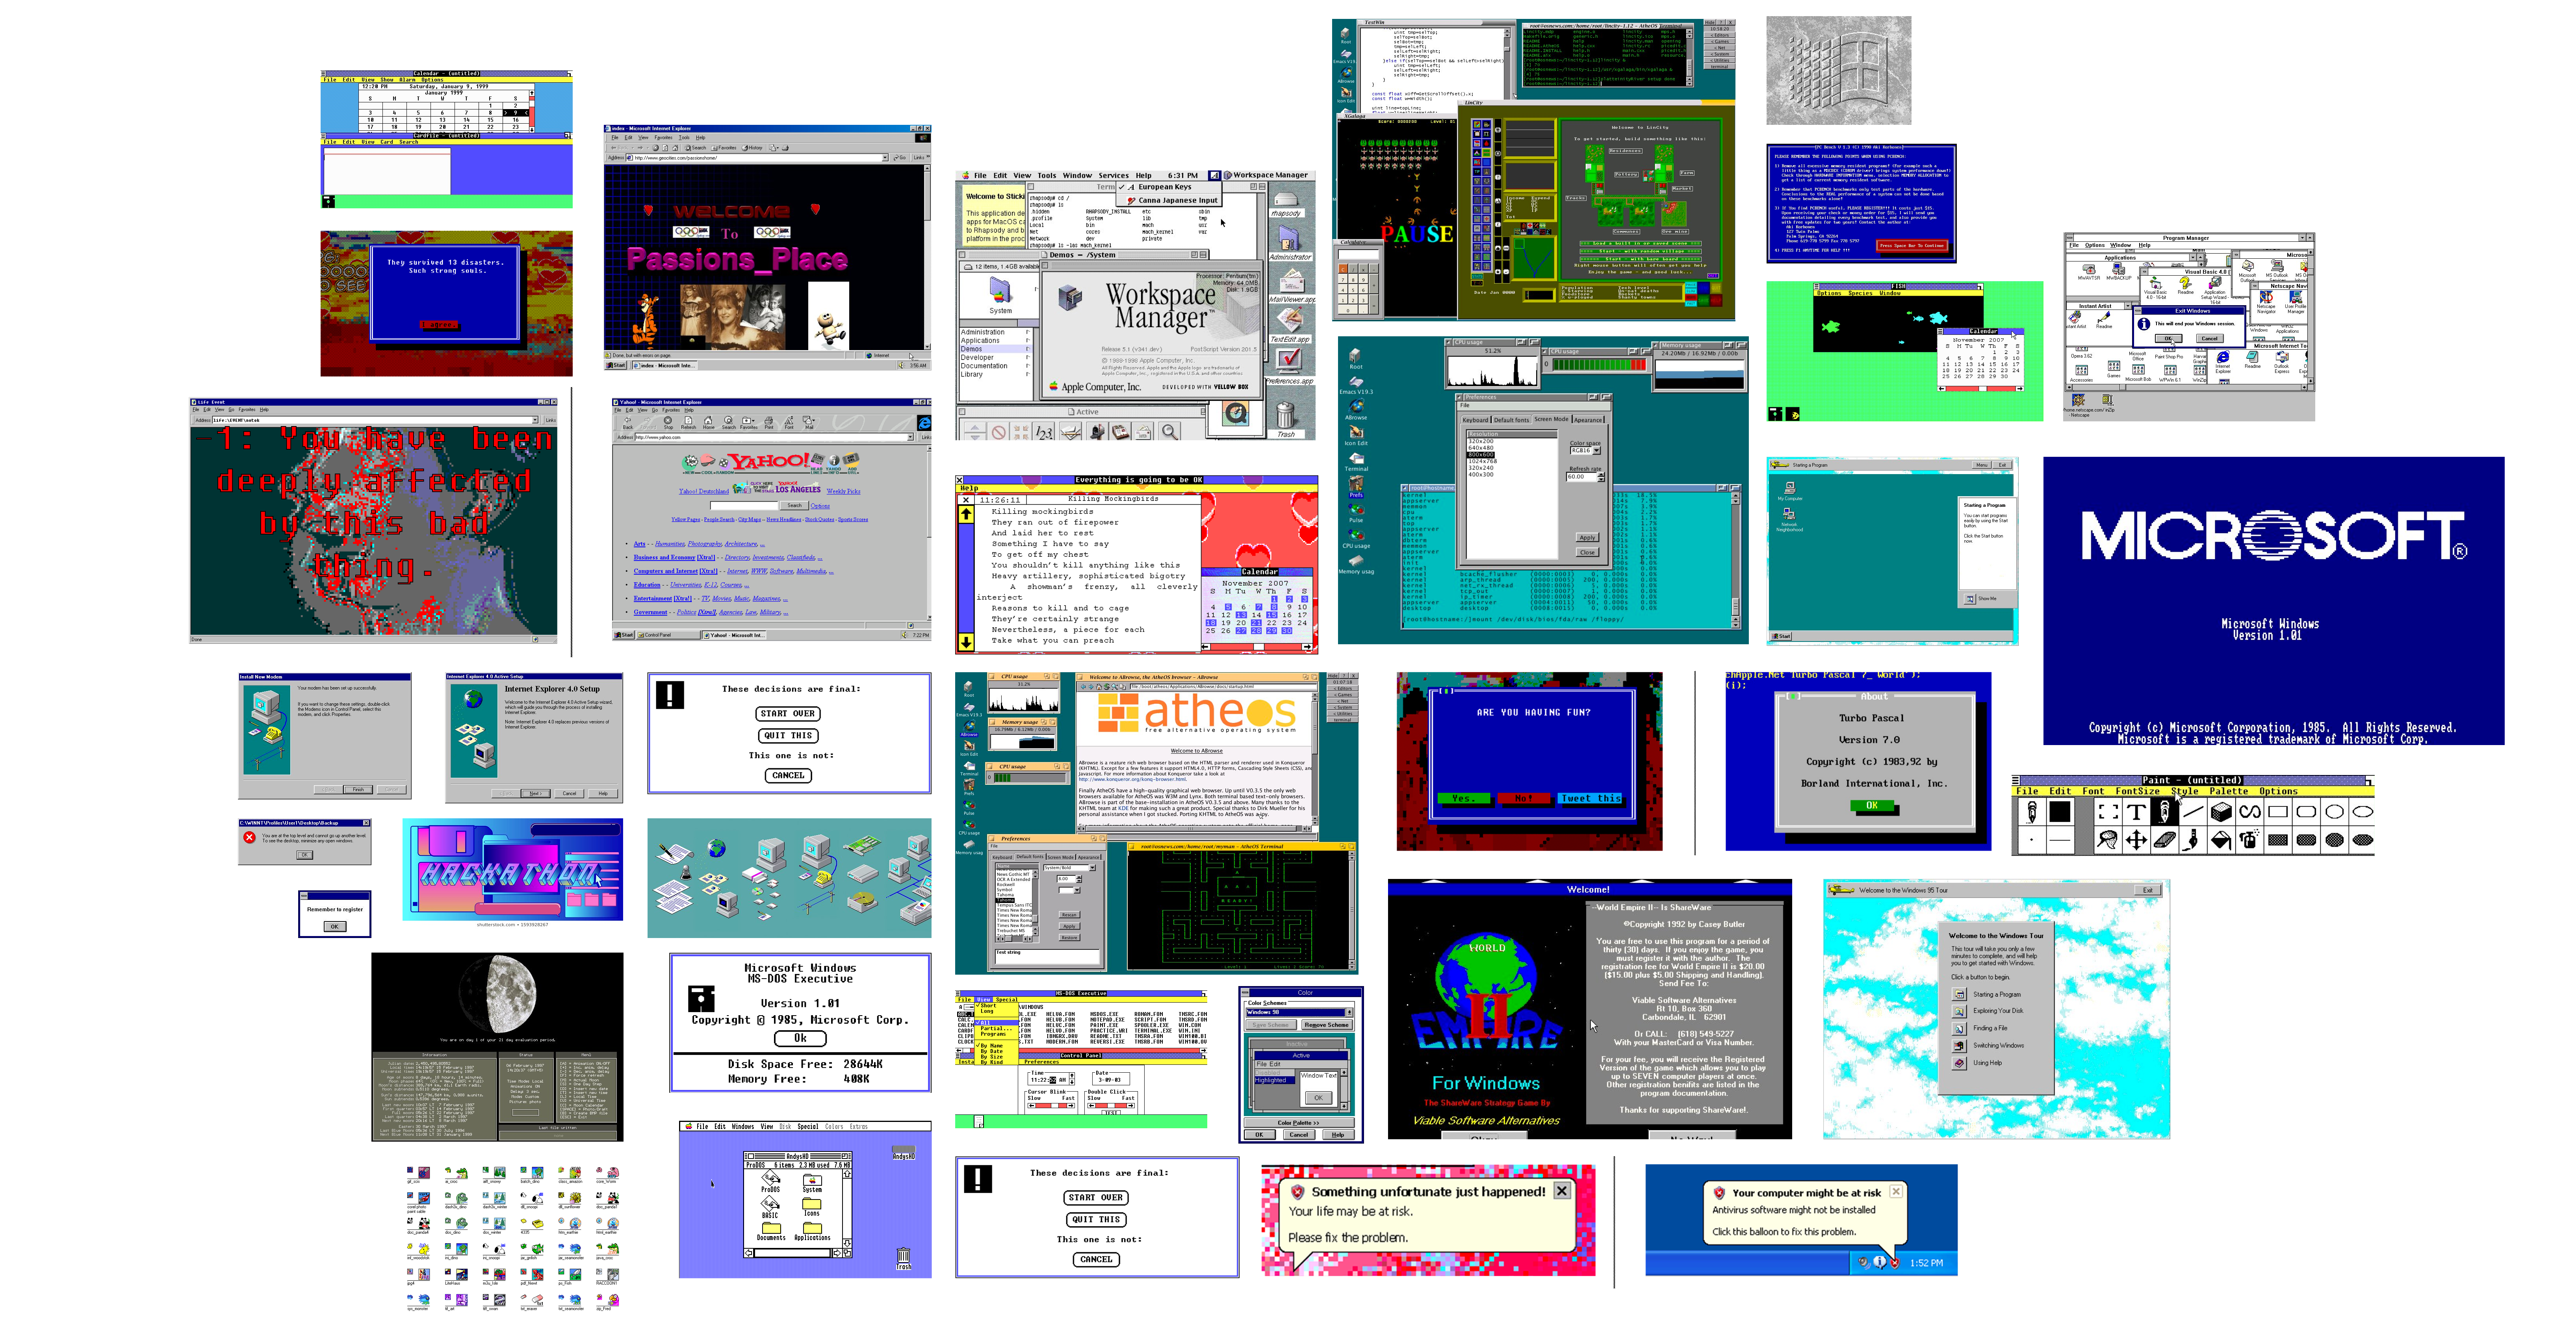Open TextEdit.app on the Rhapsody desktop

tap(1290, 325)
